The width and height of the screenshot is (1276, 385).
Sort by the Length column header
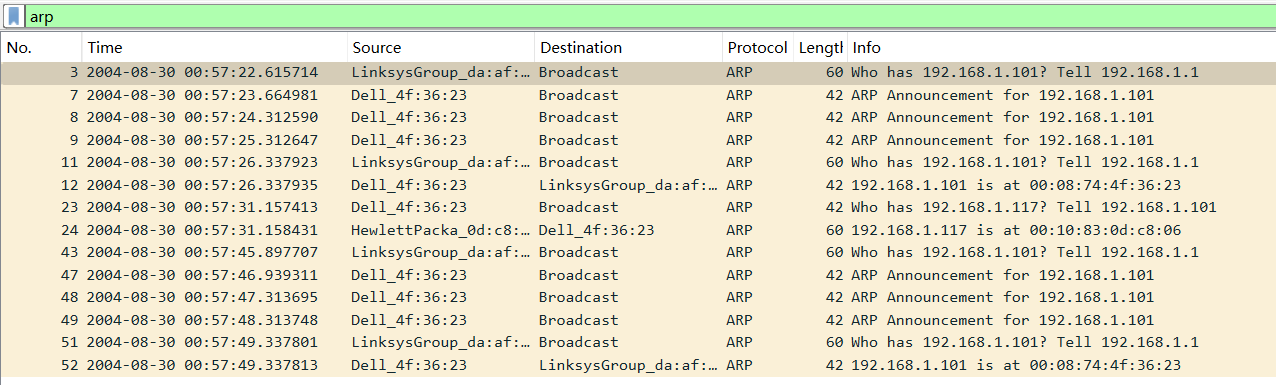pyautogui.click(x=820, y=47)
